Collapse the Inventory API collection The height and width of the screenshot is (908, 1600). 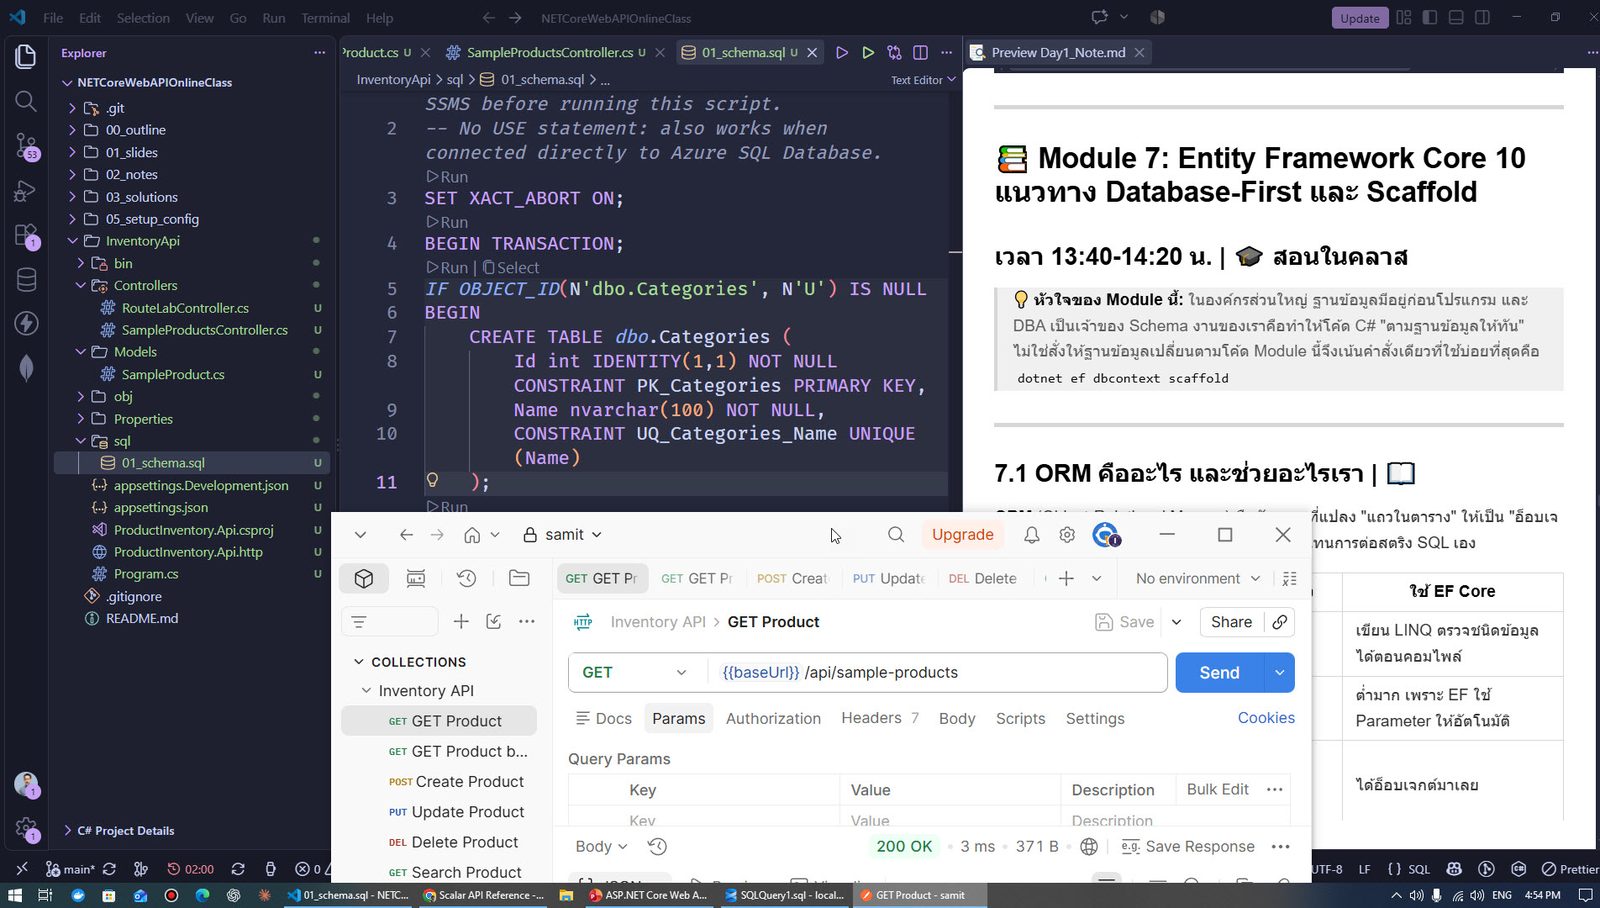(x=366, y=691)
